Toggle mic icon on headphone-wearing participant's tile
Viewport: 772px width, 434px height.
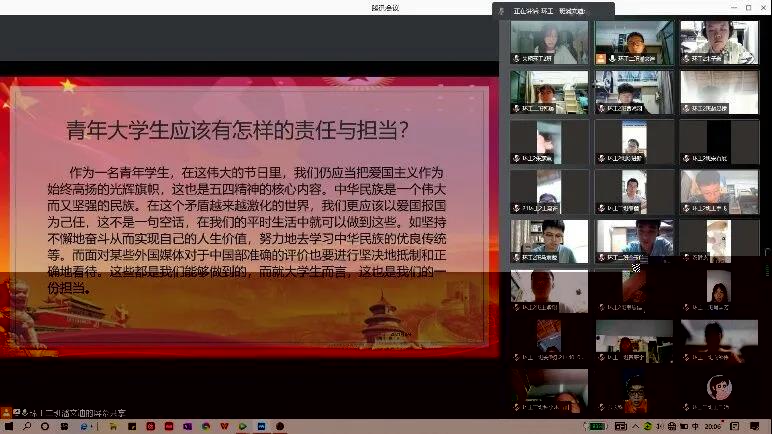click(686, 59)
